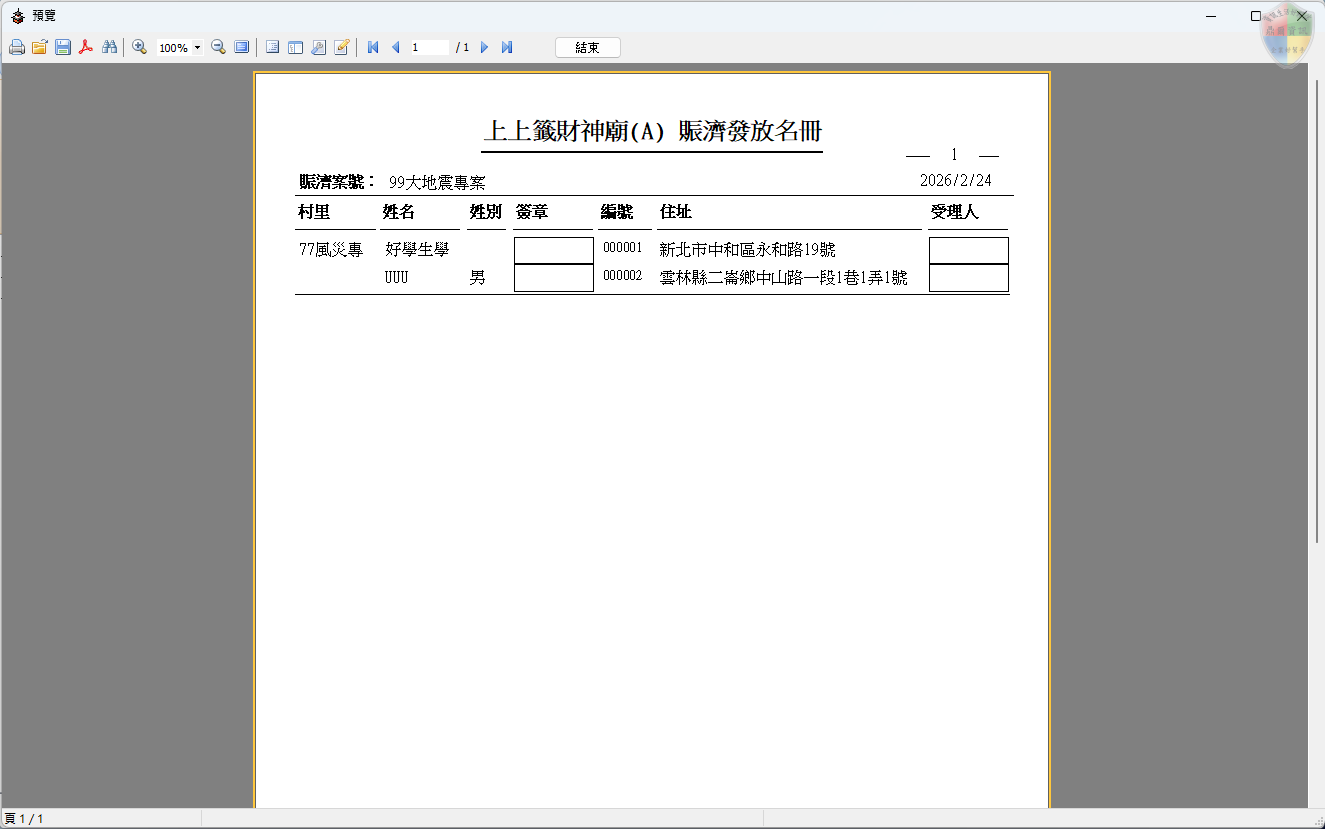
Task: Open page settings with the wrench icon
Action: (x=319, y=47)
